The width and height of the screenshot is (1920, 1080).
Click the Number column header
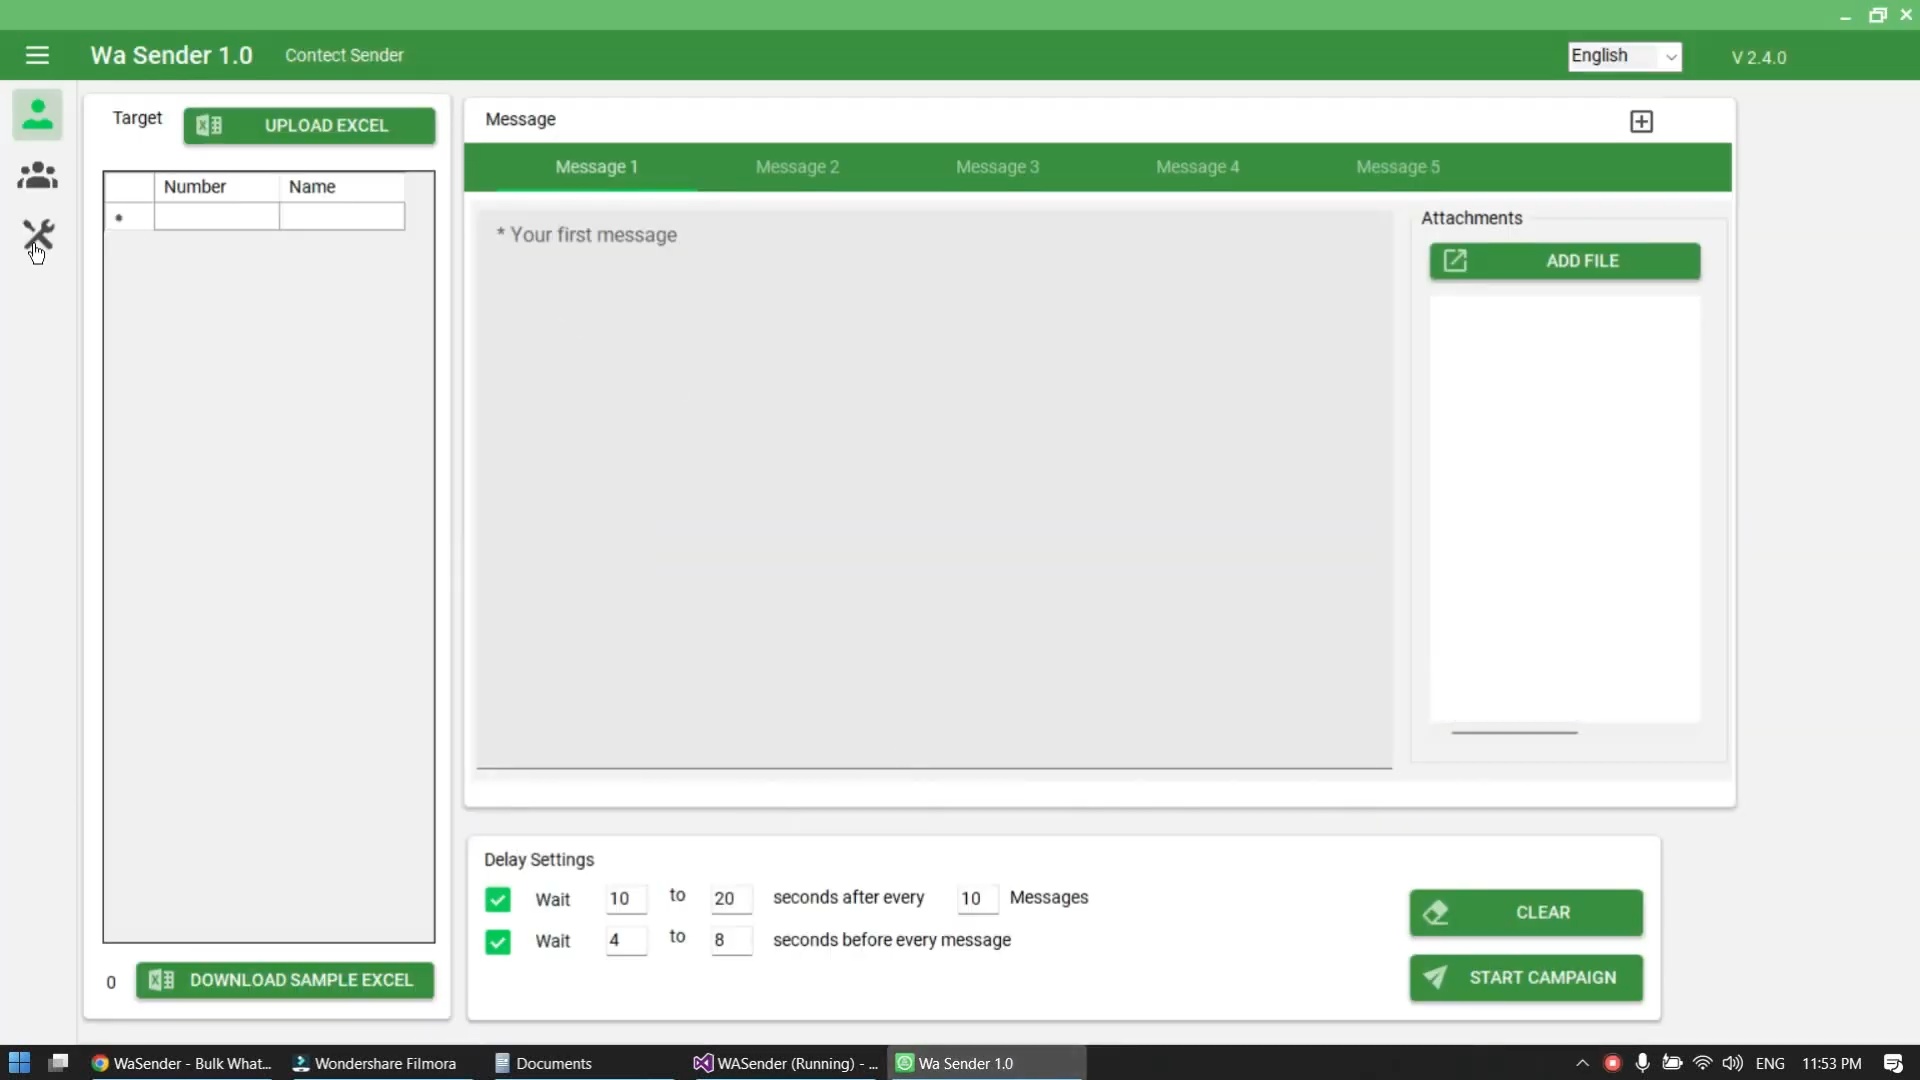point(216,187)
